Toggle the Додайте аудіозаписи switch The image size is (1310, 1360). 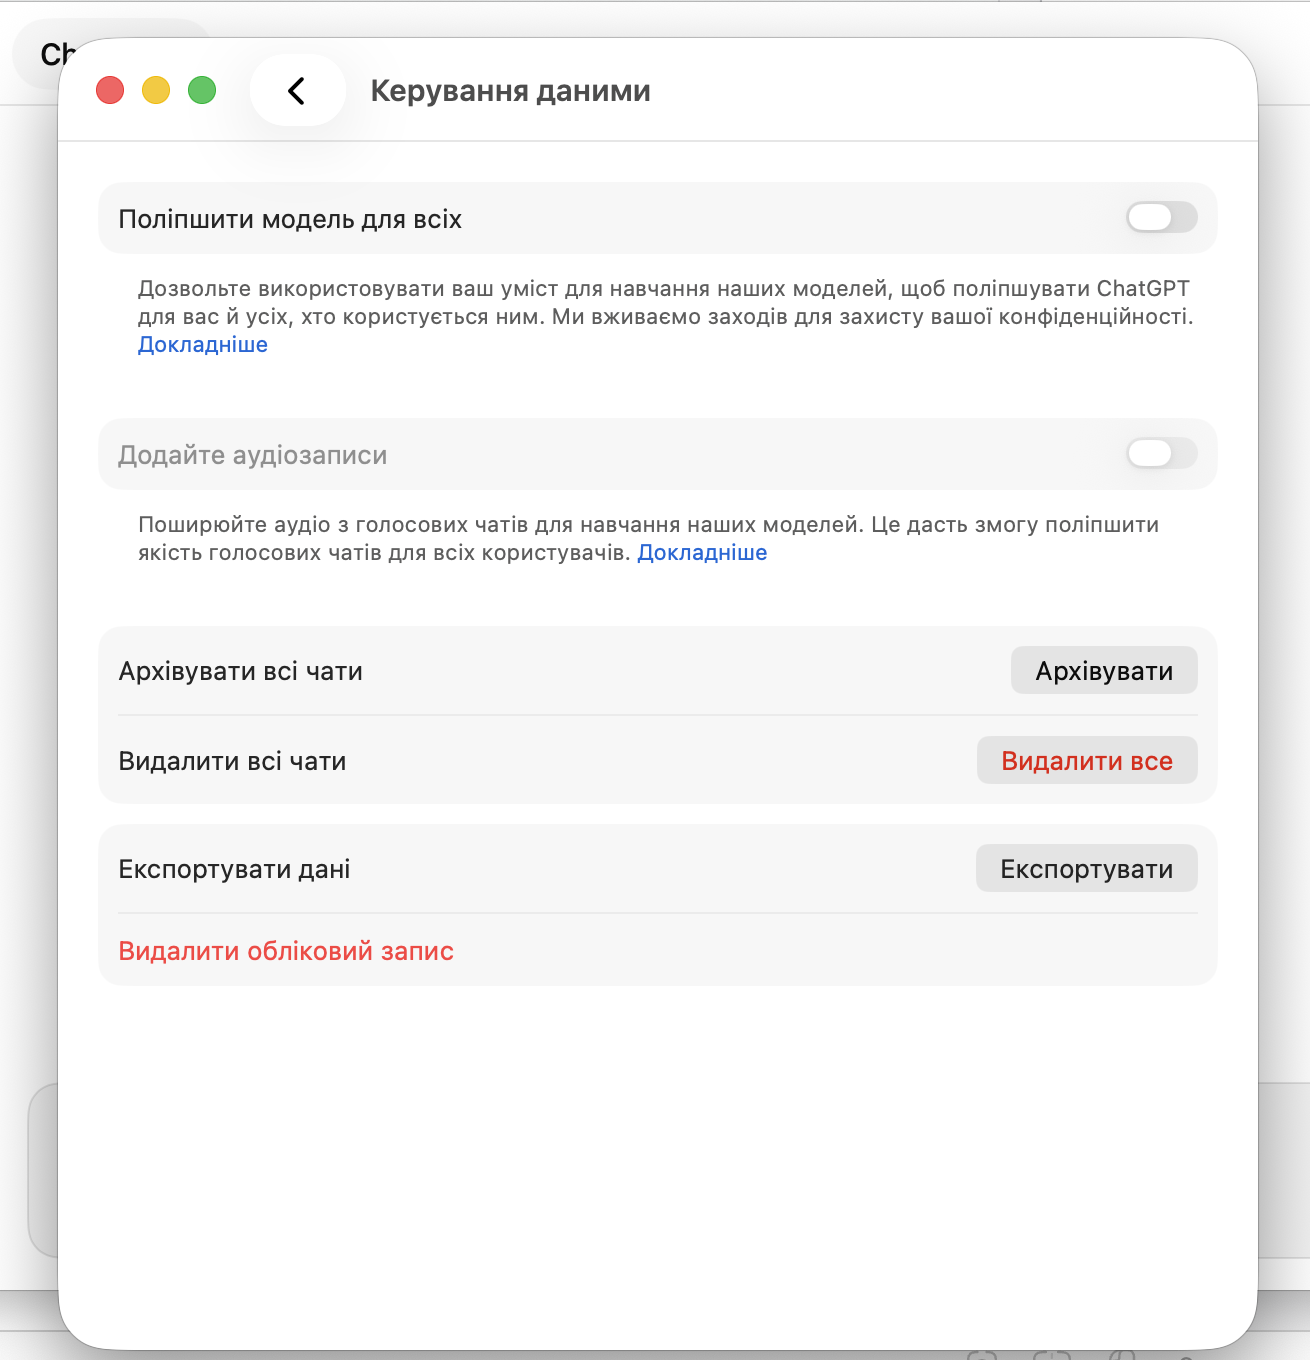click(1161, 453)
